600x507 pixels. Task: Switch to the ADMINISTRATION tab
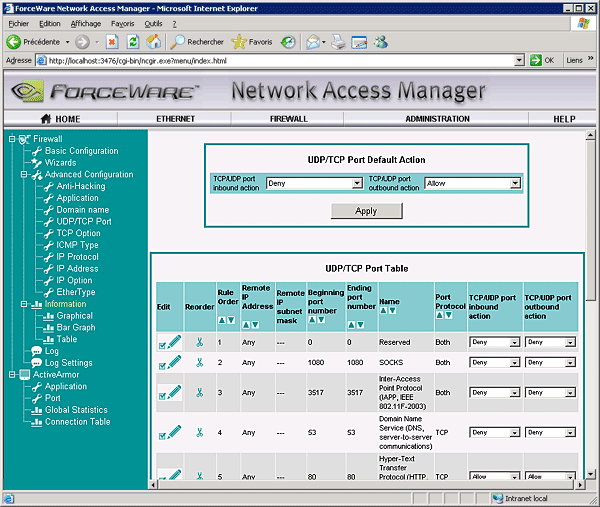437,119
